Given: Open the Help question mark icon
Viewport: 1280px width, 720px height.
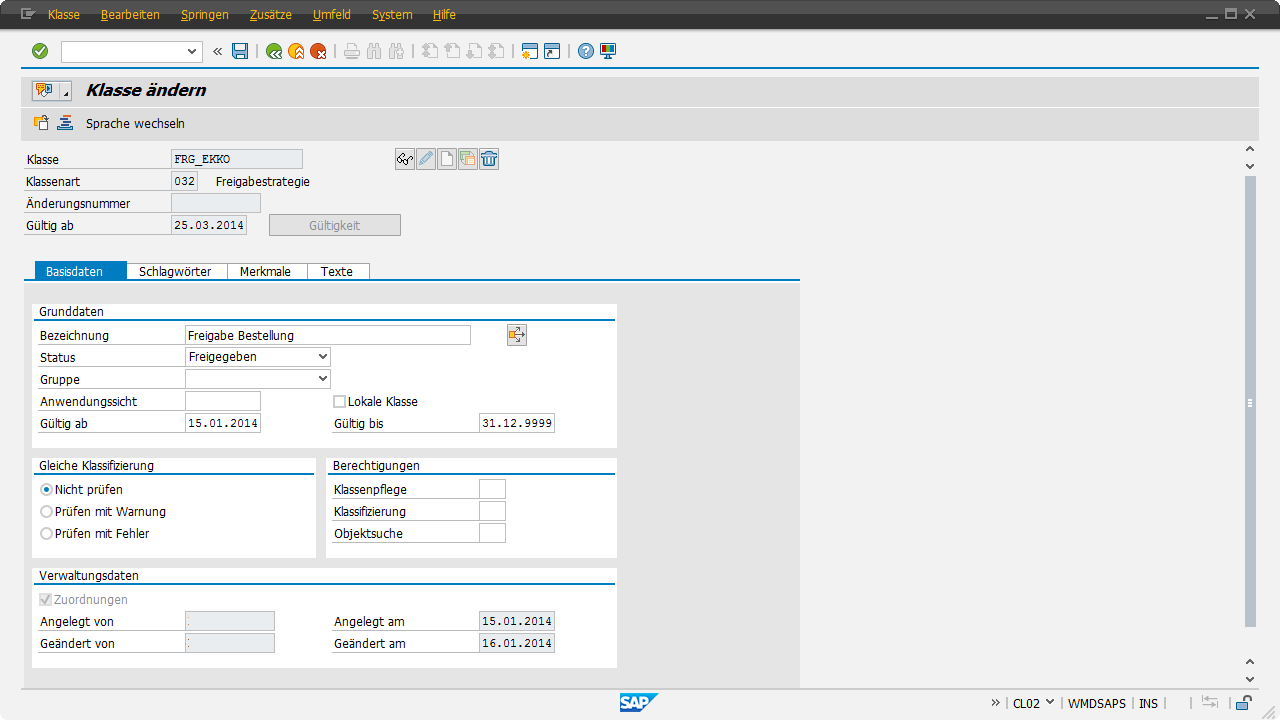Looking at the screenshot, I should tap(586, 51).
